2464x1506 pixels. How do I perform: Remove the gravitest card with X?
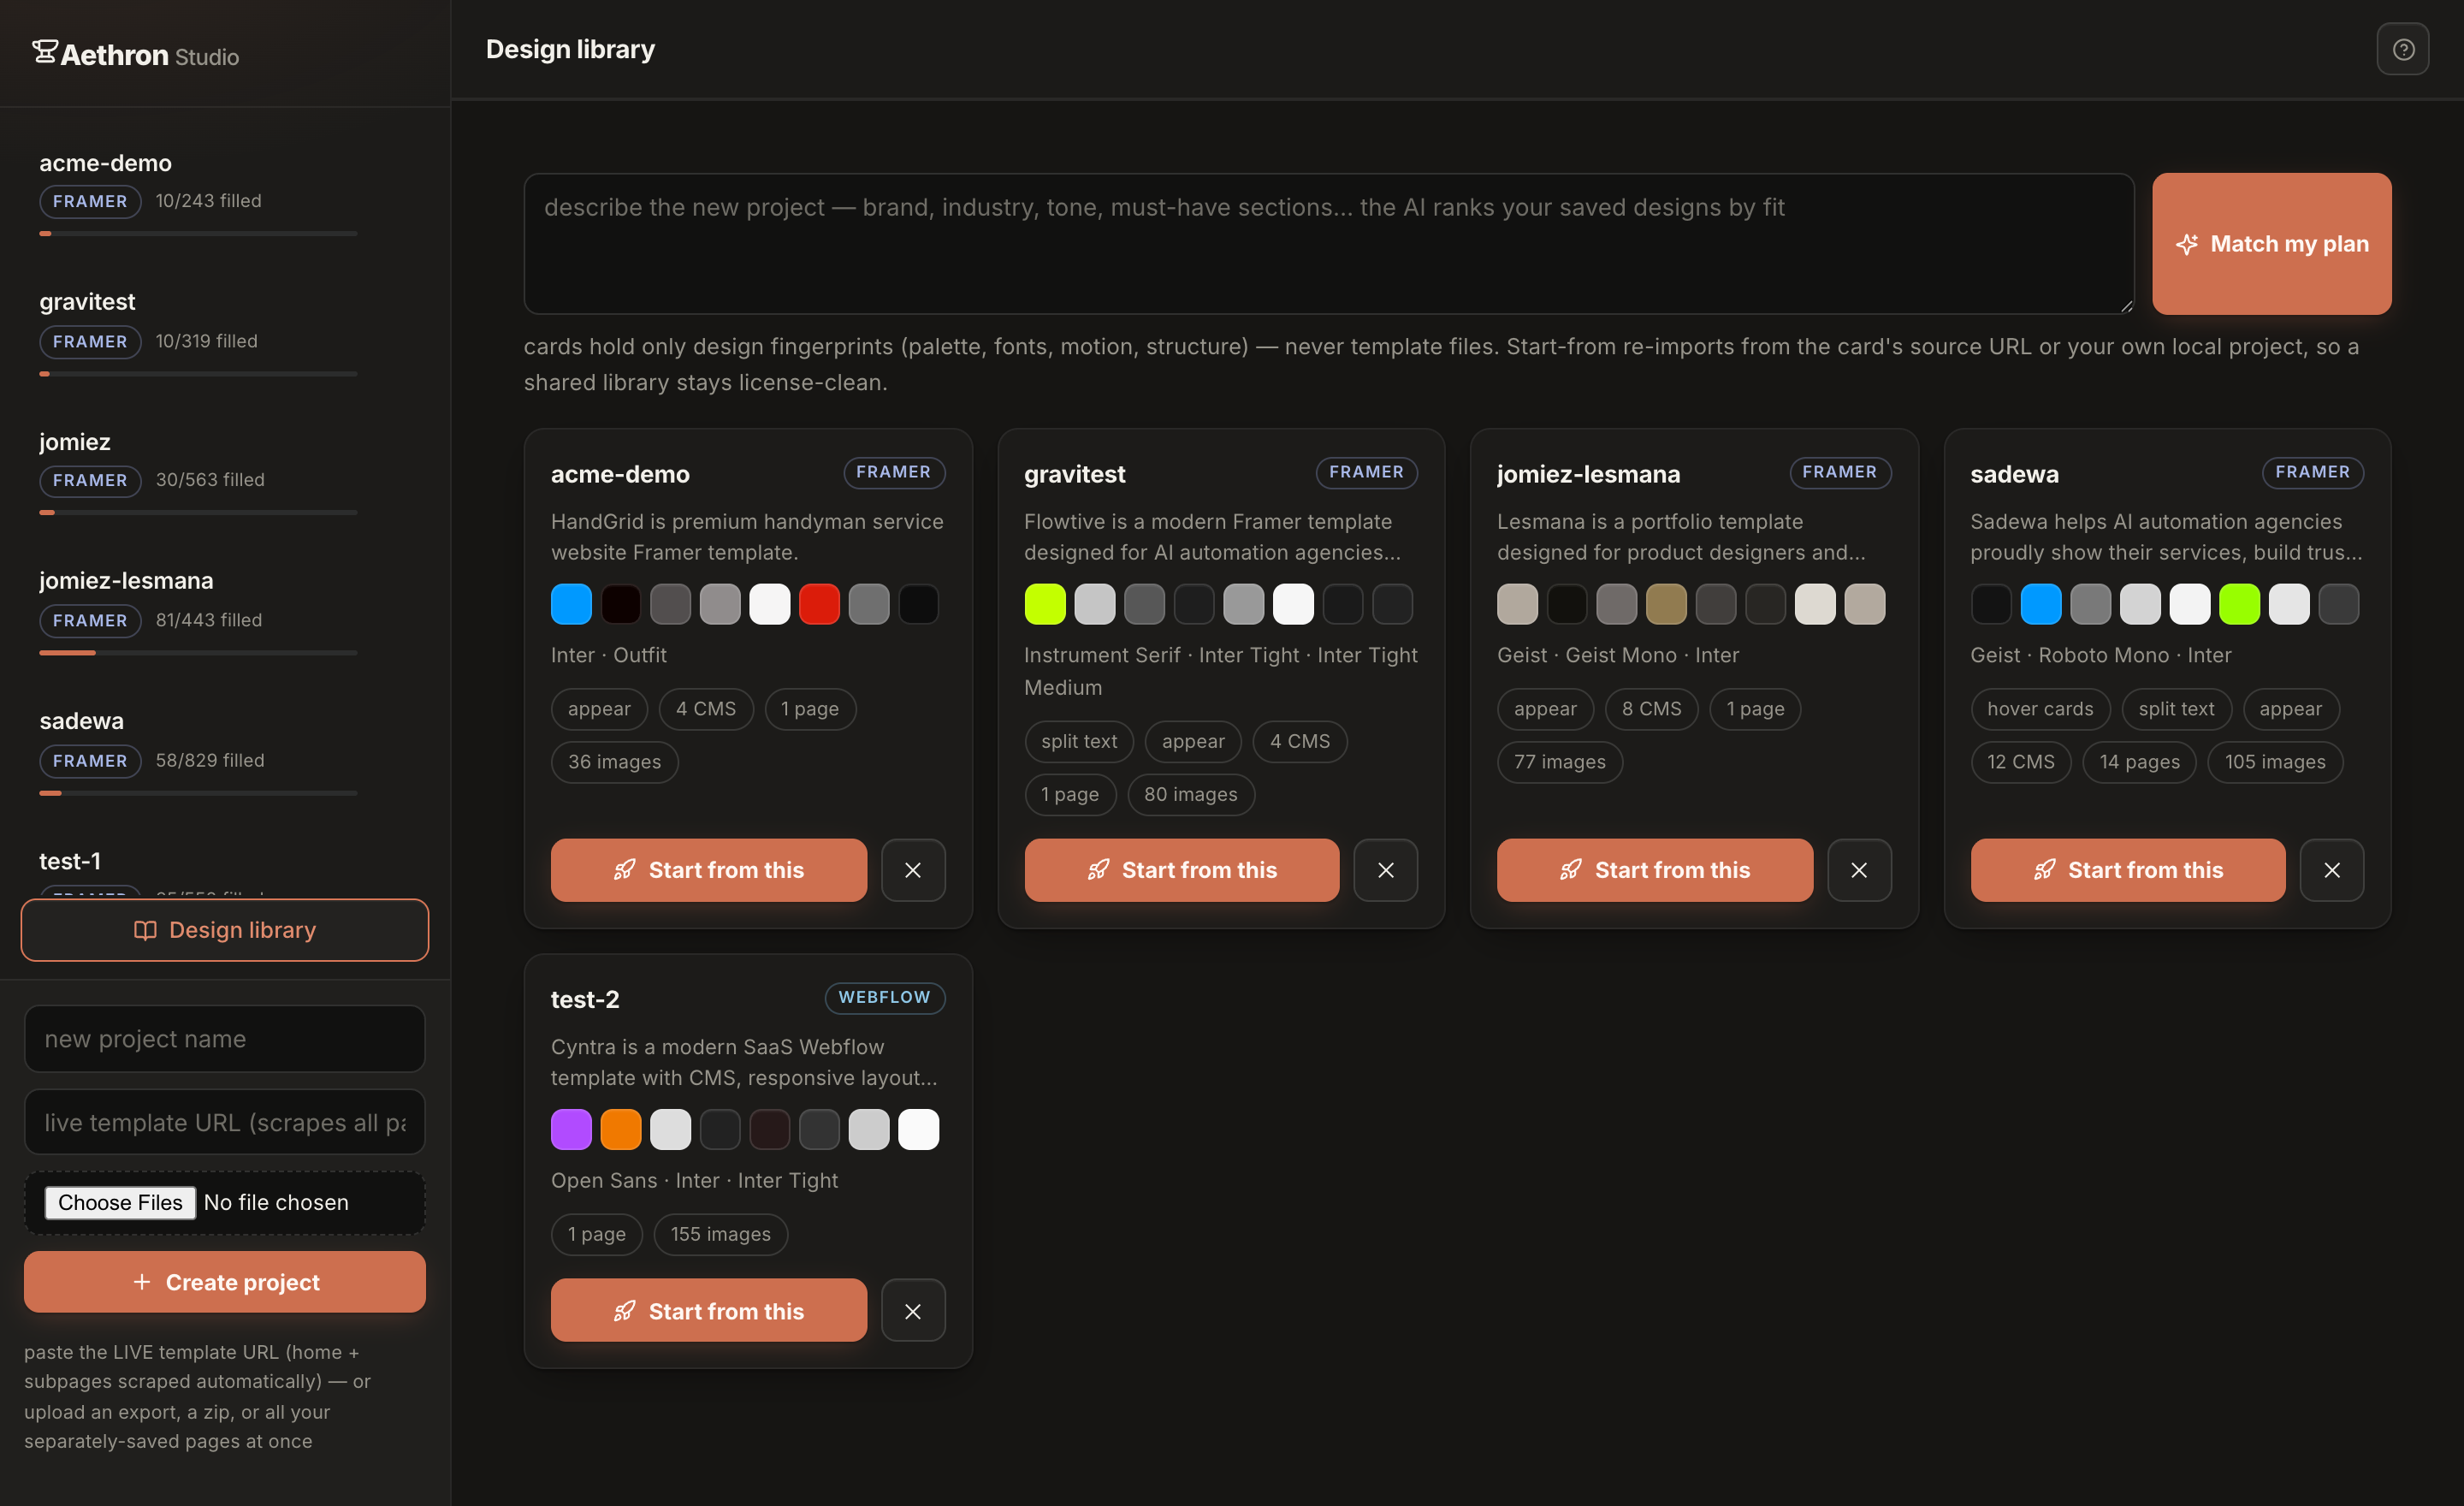[1385, 870]
